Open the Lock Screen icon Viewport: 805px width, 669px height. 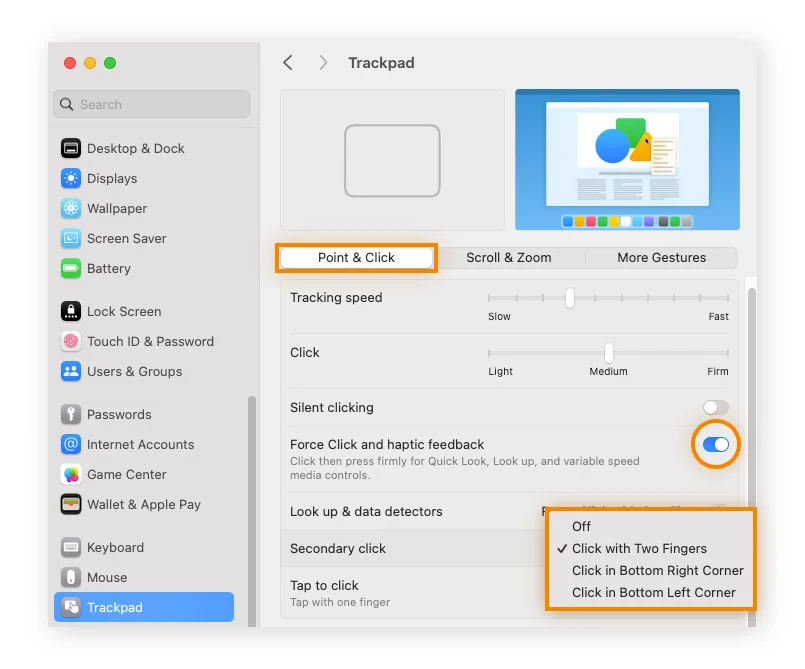click(x=71, y=311)
